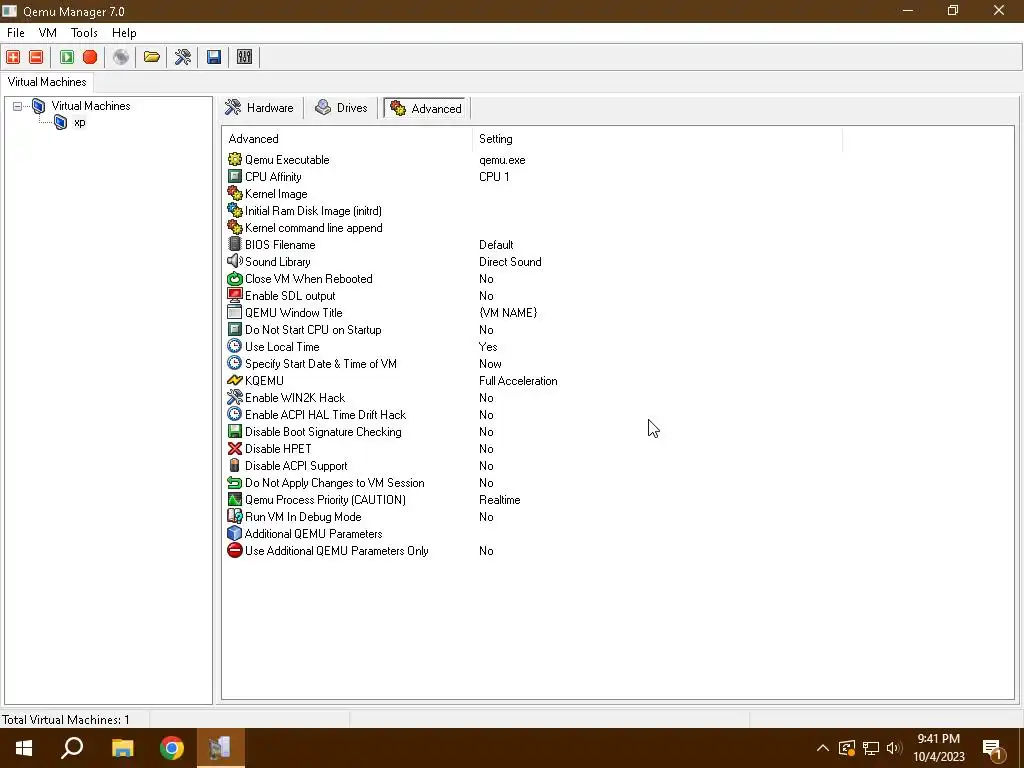The image size is (1024, 768).
Task: Select the Virtual Machines panel tab
Action: 47,82
